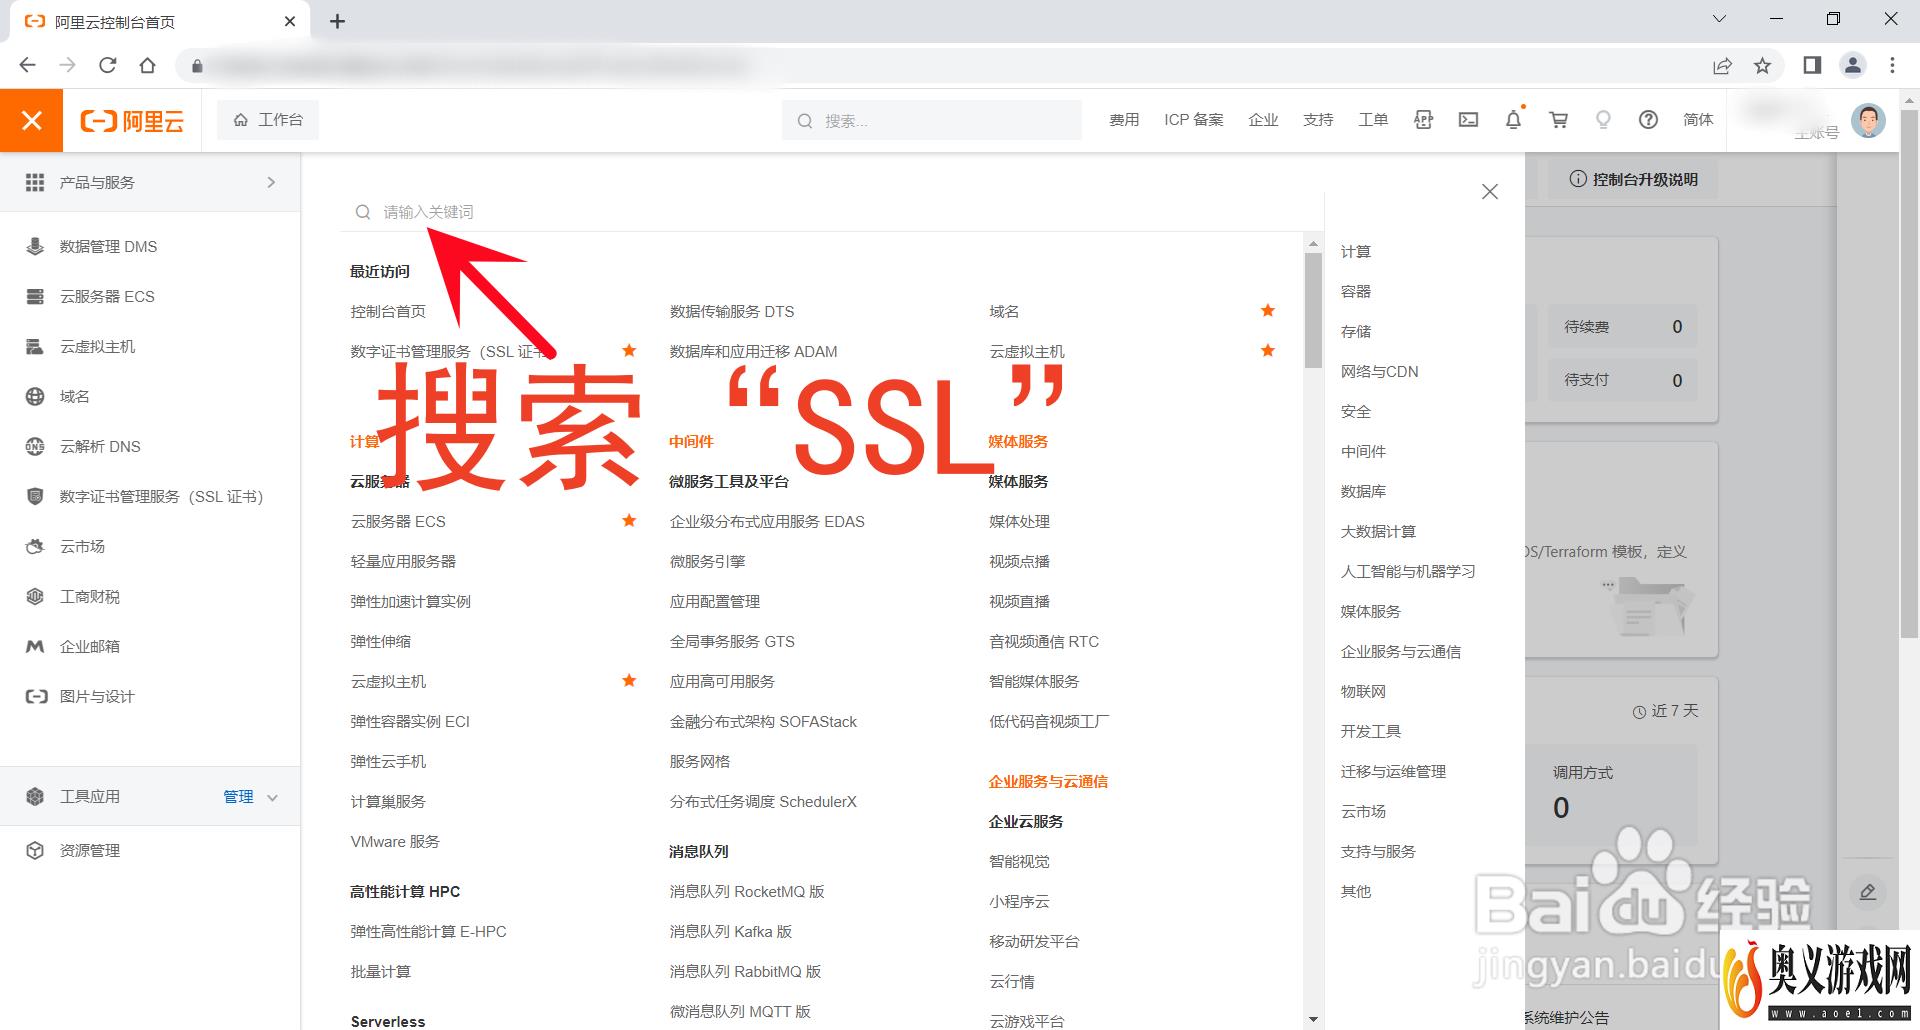Open the shopping cart icon
Screen dimensions: 1920x1030
[x=1558, y=120]
